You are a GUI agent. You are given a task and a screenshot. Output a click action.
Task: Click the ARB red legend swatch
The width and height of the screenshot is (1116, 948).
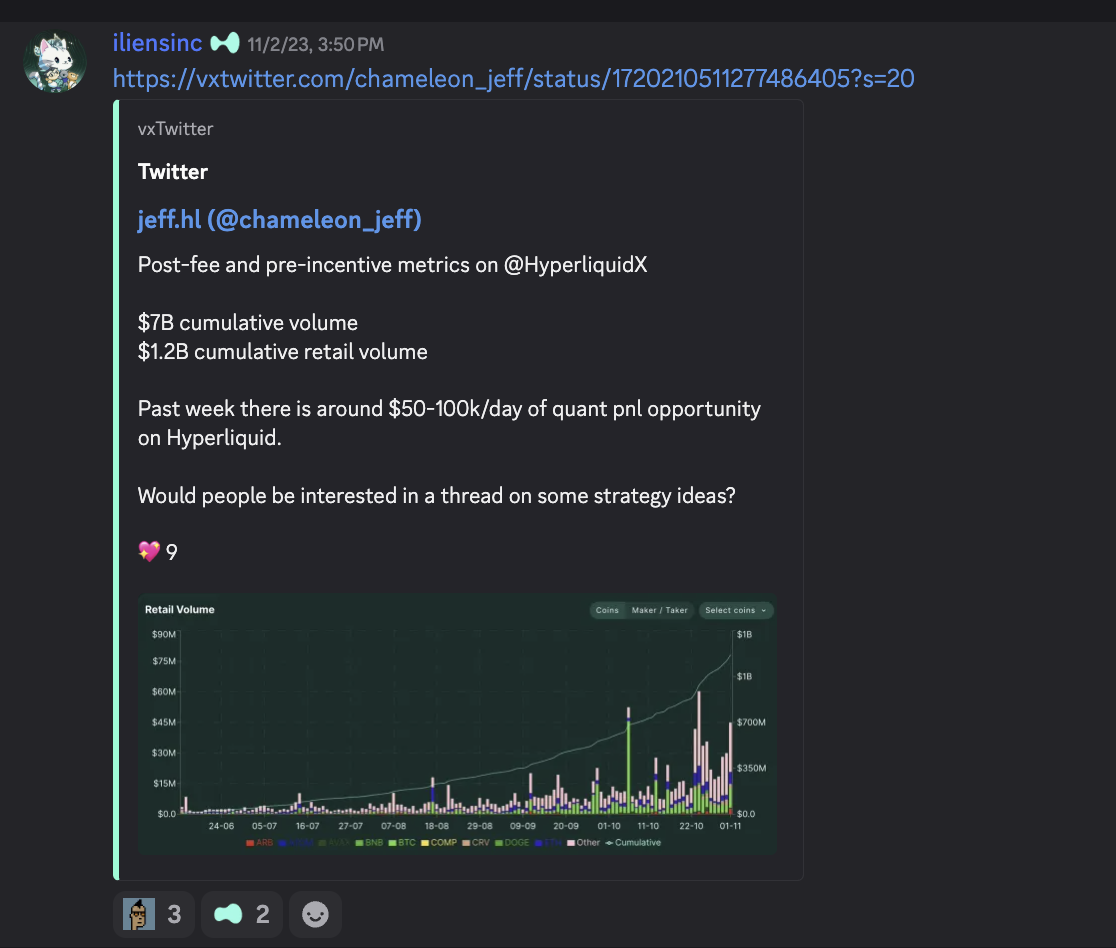pyautogui.click(x=250, y=843)
